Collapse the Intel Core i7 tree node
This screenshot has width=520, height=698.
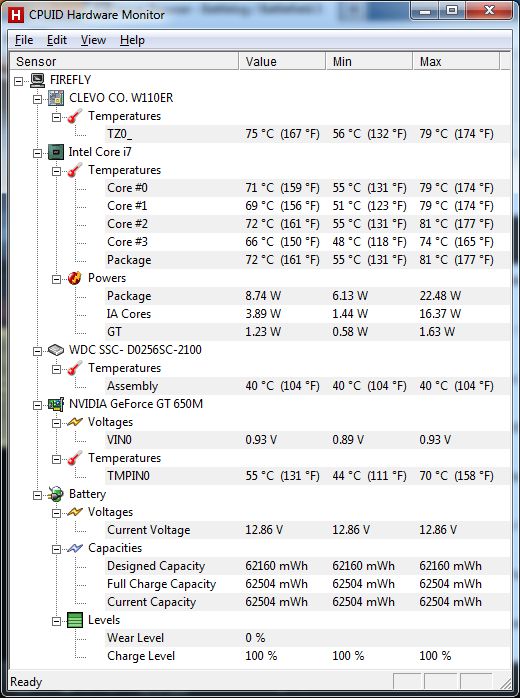click(38, 153)
